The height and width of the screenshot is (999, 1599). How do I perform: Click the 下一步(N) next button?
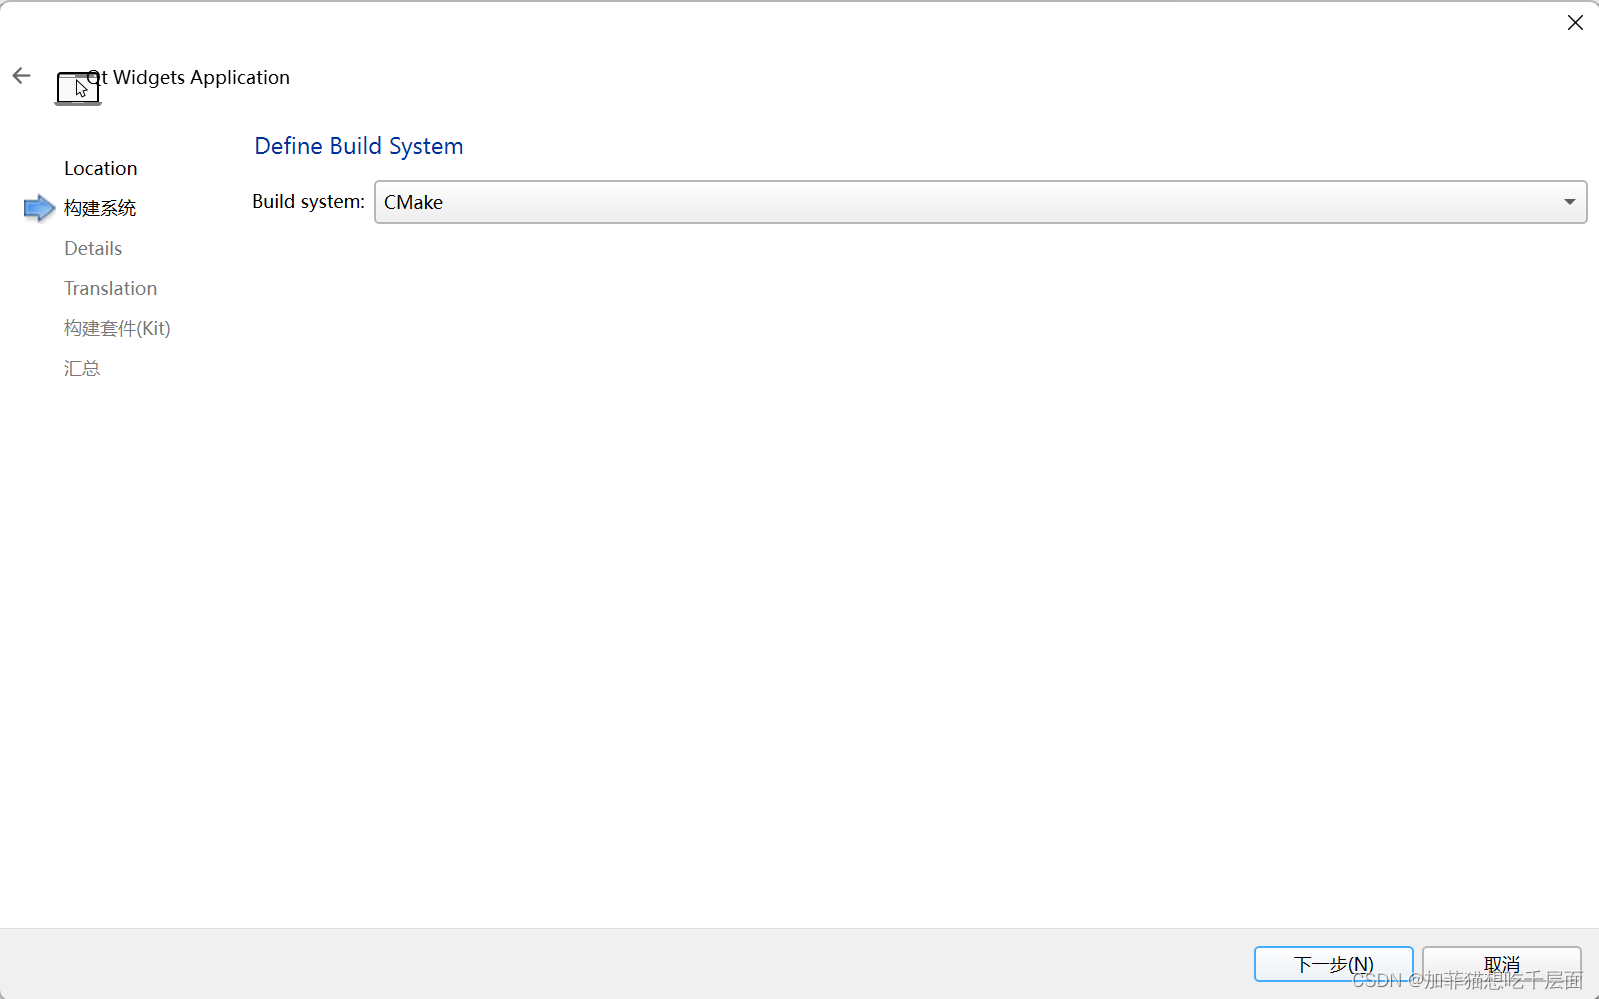[1333, 964]
